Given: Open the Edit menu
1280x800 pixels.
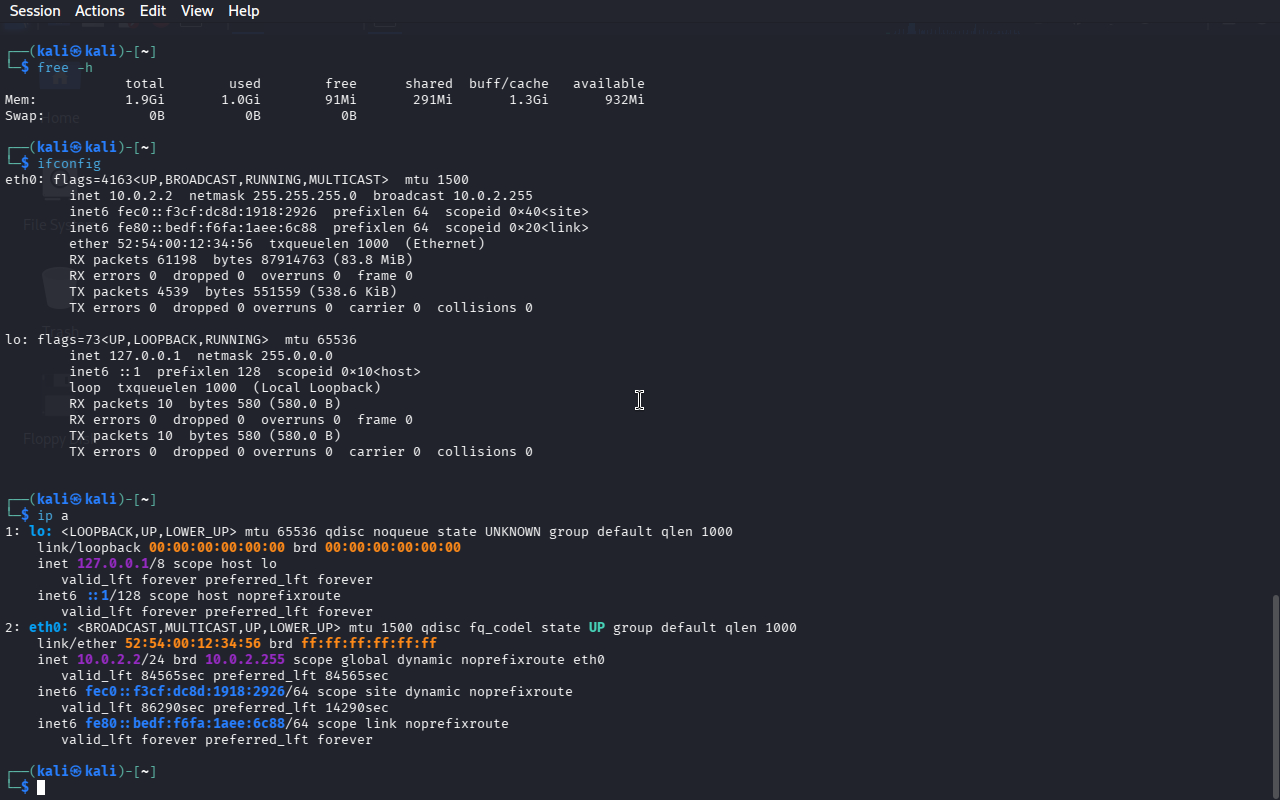Looking at the screenshot, I should pos(153,11).
